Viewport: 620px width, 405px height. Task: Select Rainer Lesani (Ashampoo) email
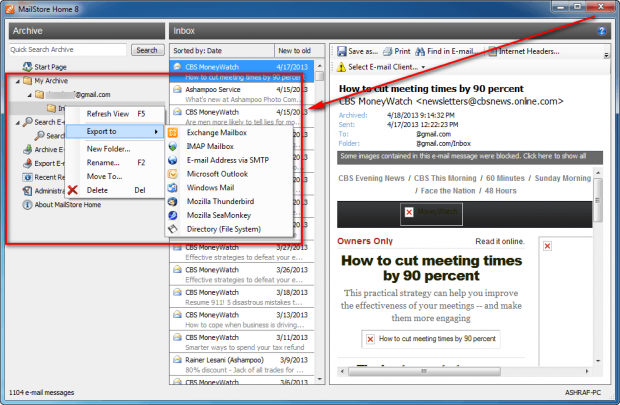[x=242, y=364]
